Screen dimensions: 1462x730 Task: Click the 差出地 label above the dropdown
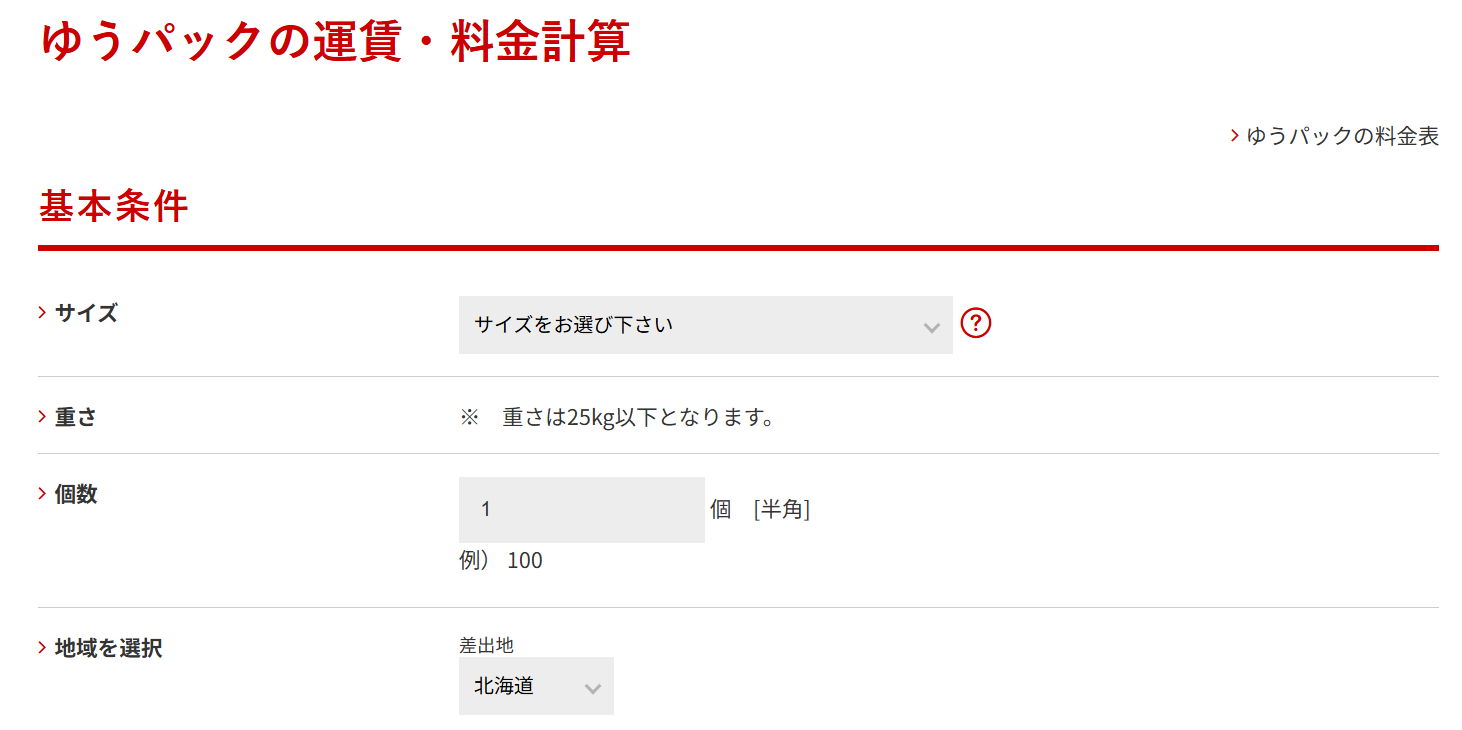pos(486,646)
